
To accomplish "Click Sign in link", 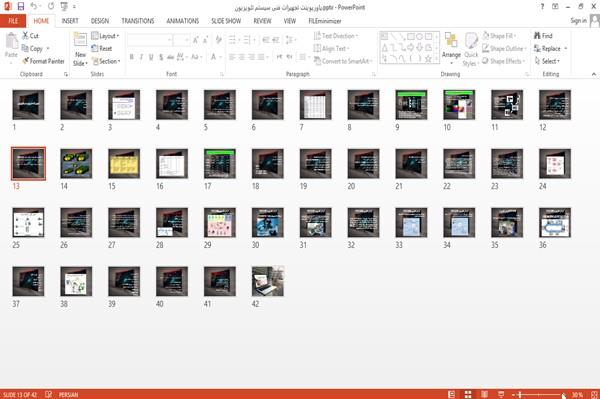I will 578,21.
